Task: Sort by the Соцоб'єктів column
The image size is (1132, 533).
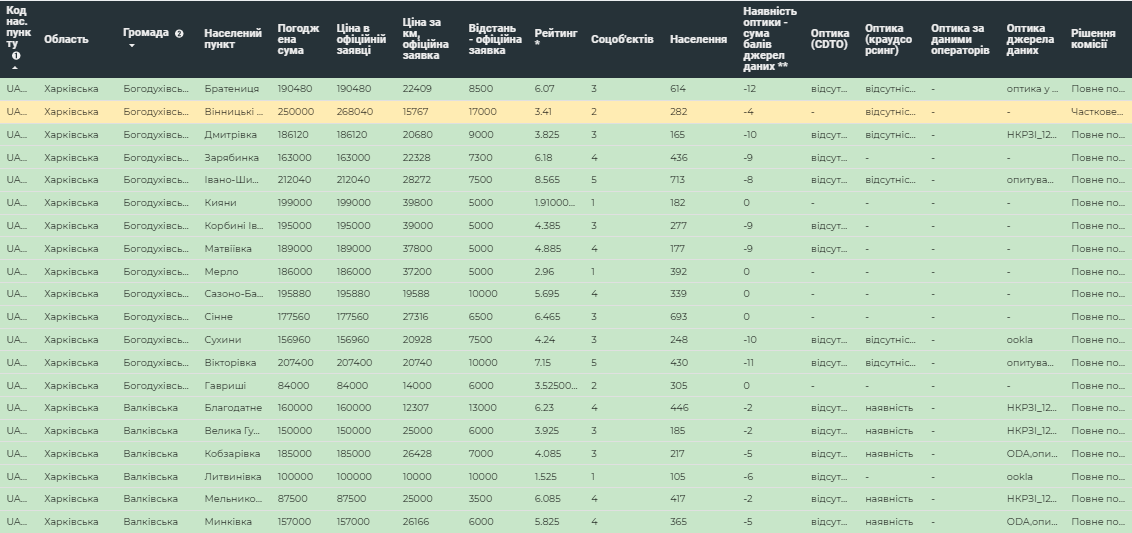Action: pos(622,39)
